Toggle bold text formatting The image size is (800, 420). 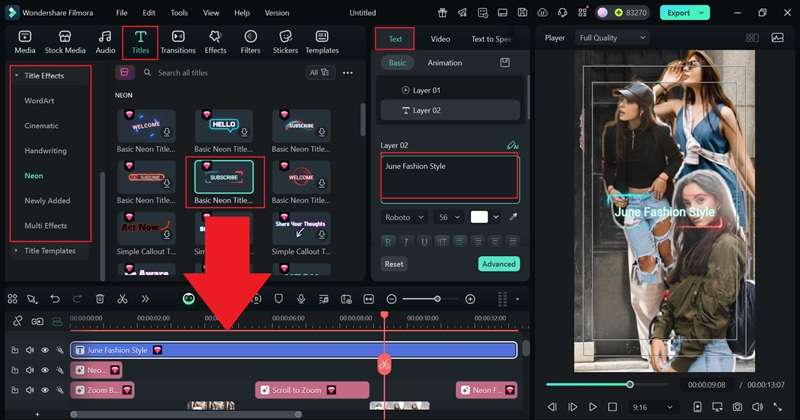[x=388, y=241]
